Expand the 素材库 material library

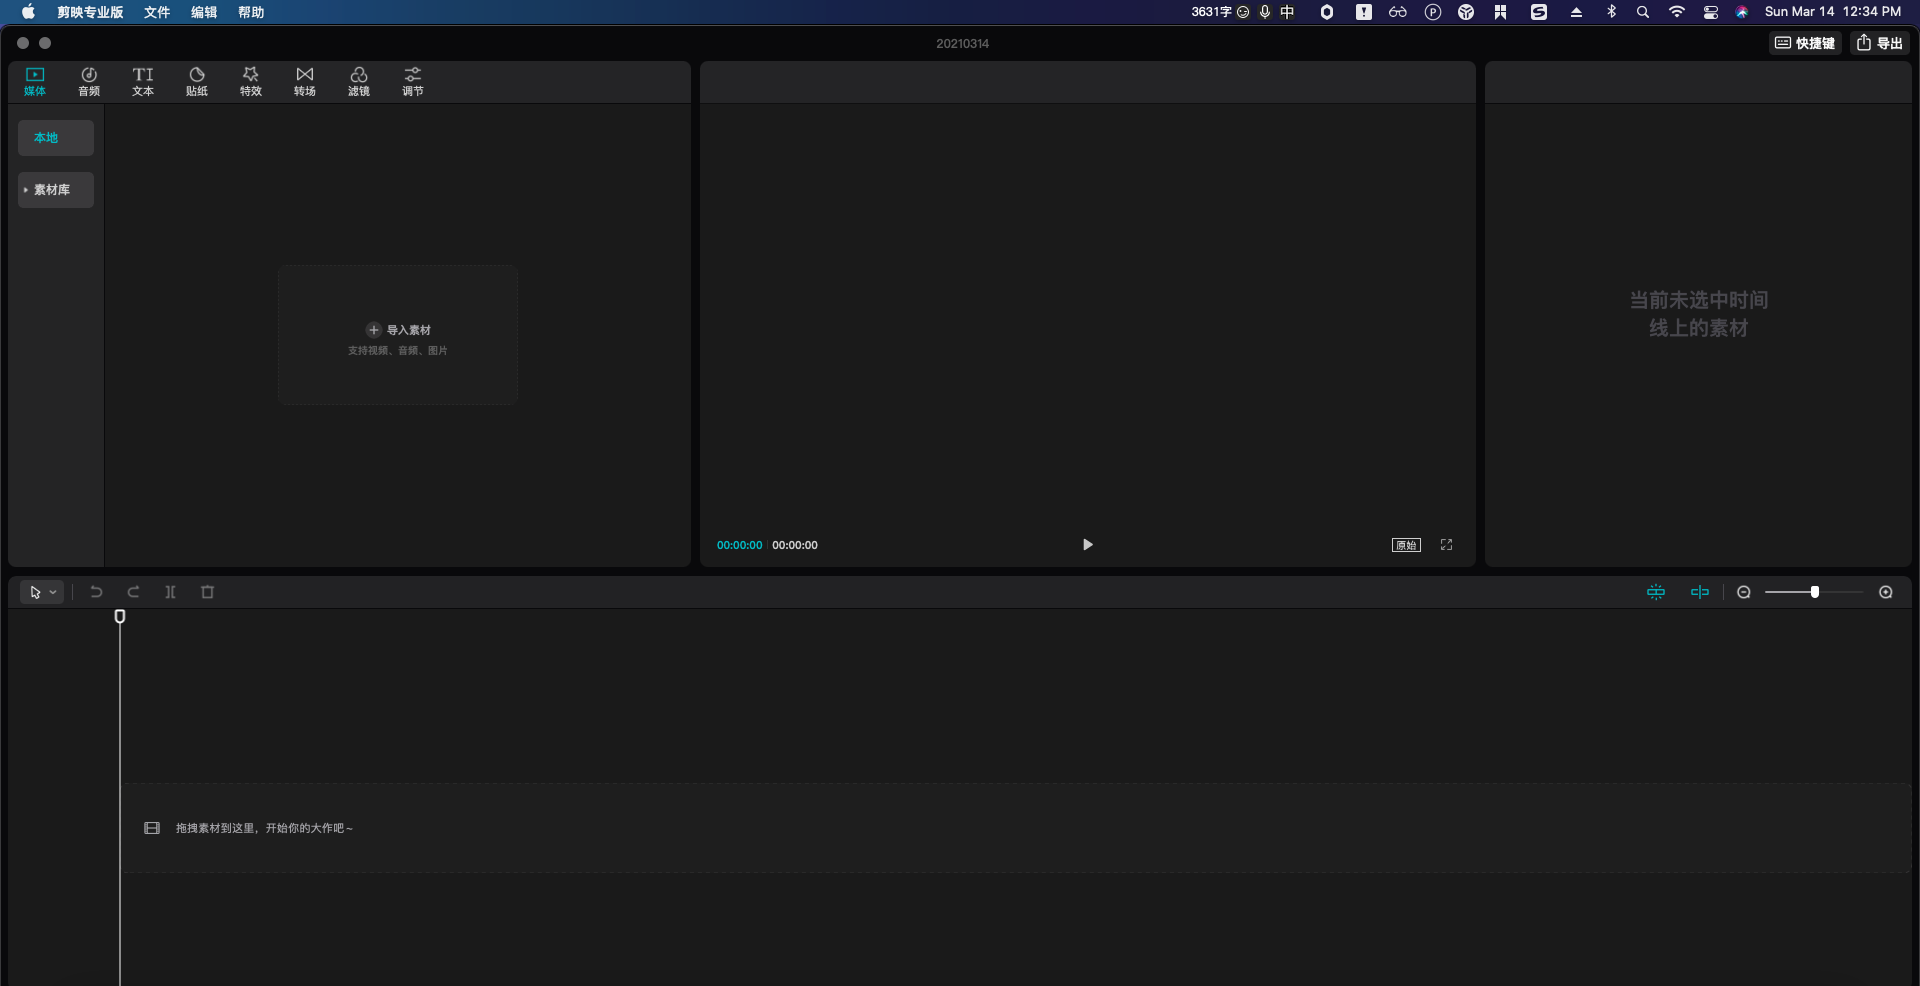[56, 190]
